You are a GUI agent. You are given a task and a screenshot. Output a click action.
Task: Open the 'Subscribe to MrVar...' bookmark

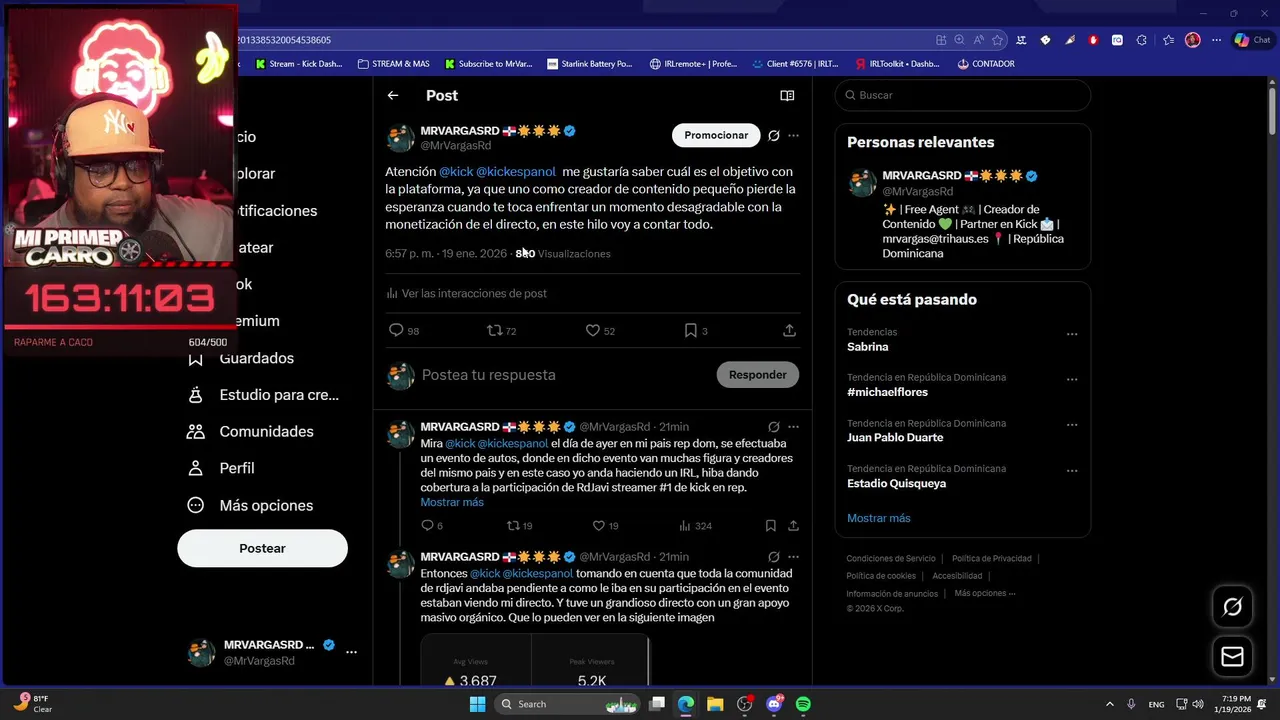pyautogui.click(x=488, y=64)
